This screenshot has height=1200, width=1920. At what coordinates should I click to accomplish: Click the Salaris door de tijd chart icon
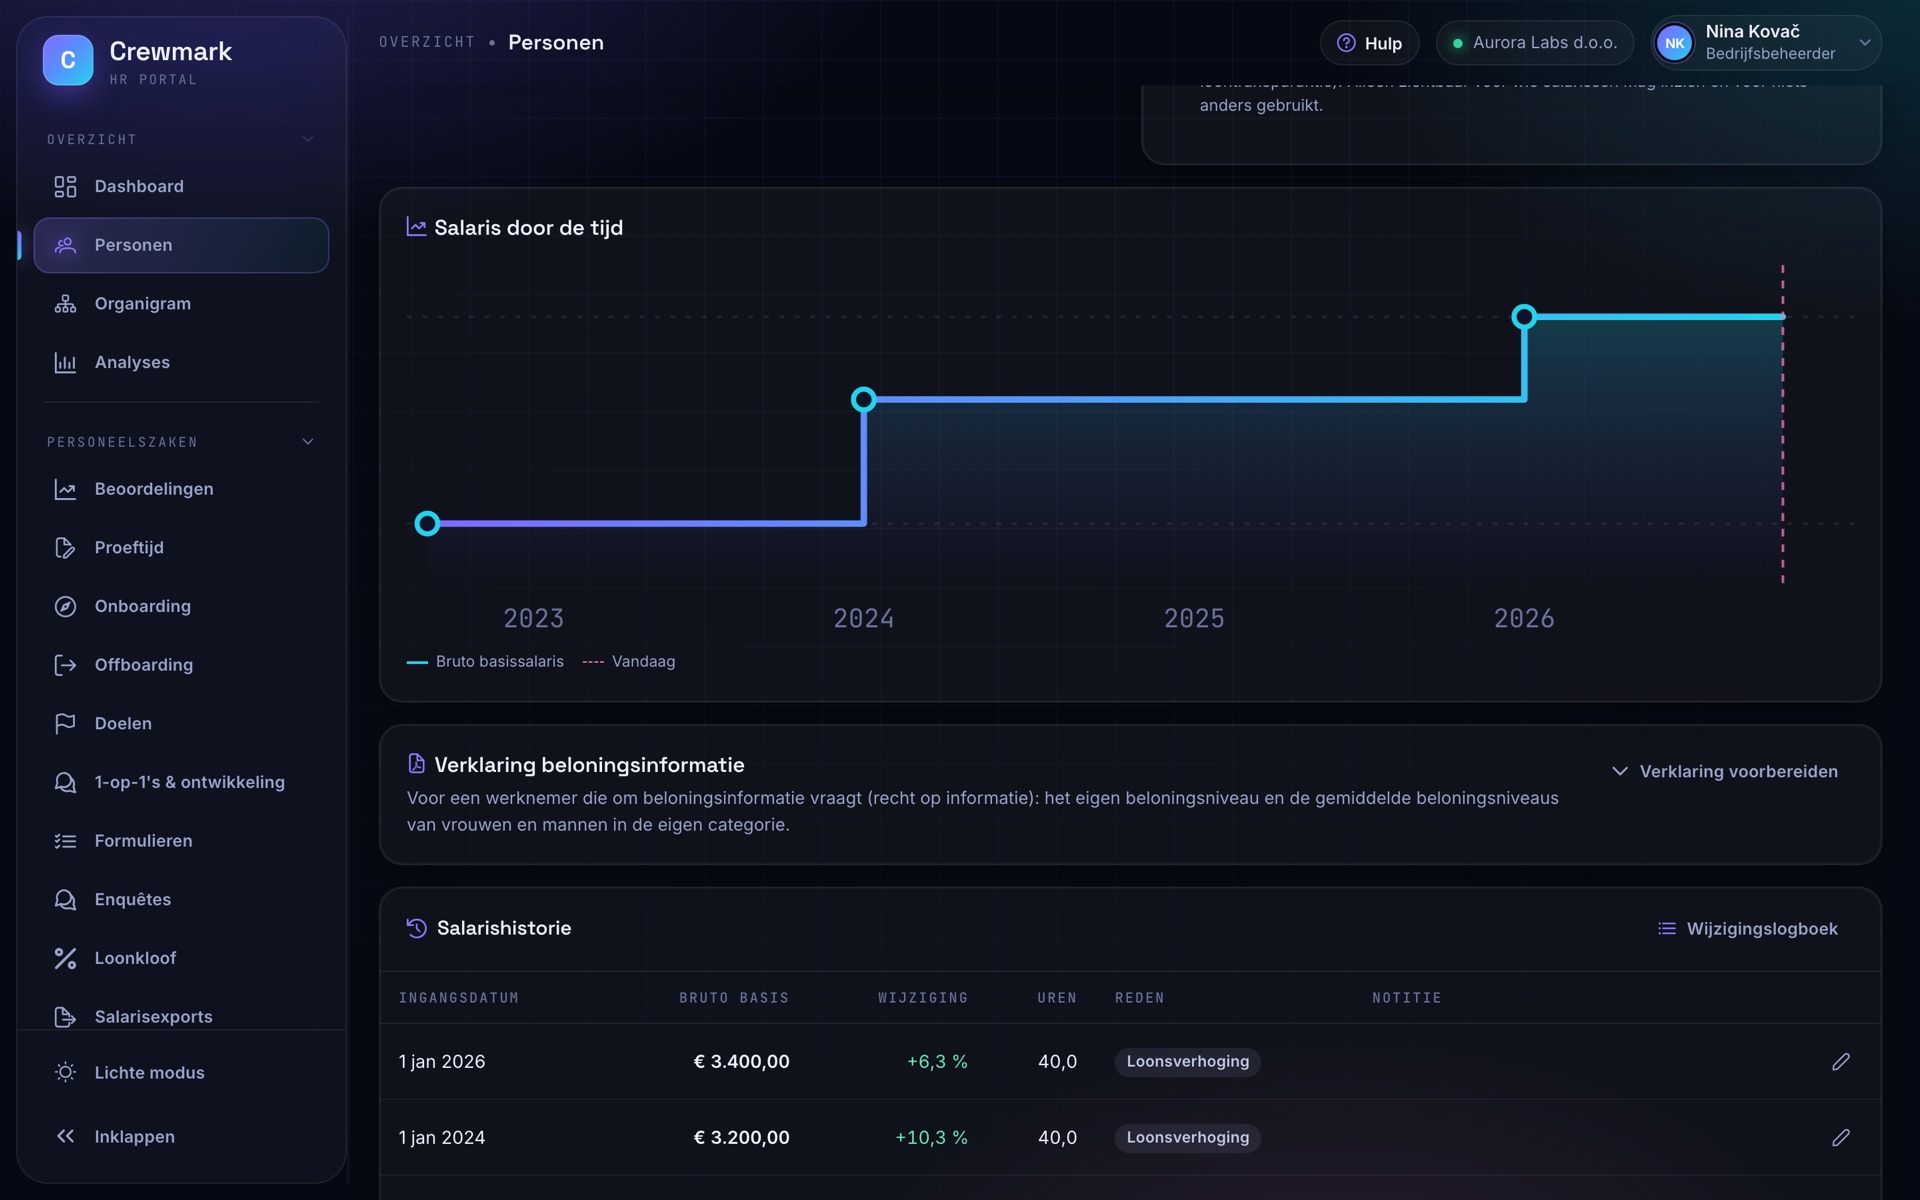point(416,227)
